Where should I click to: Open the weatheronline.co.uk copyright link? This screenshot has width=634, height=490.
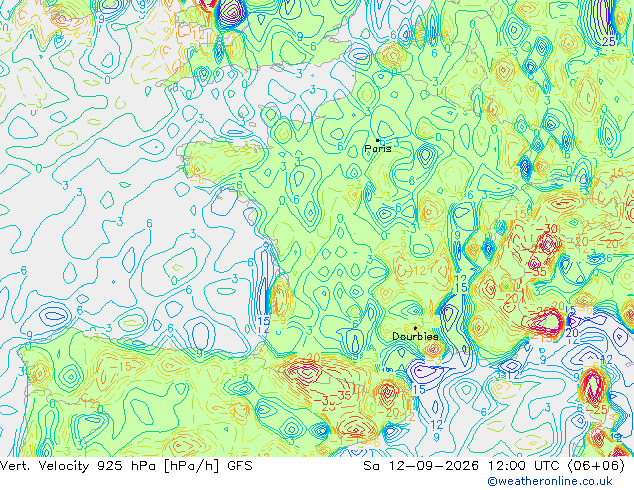tap(550, 481)
